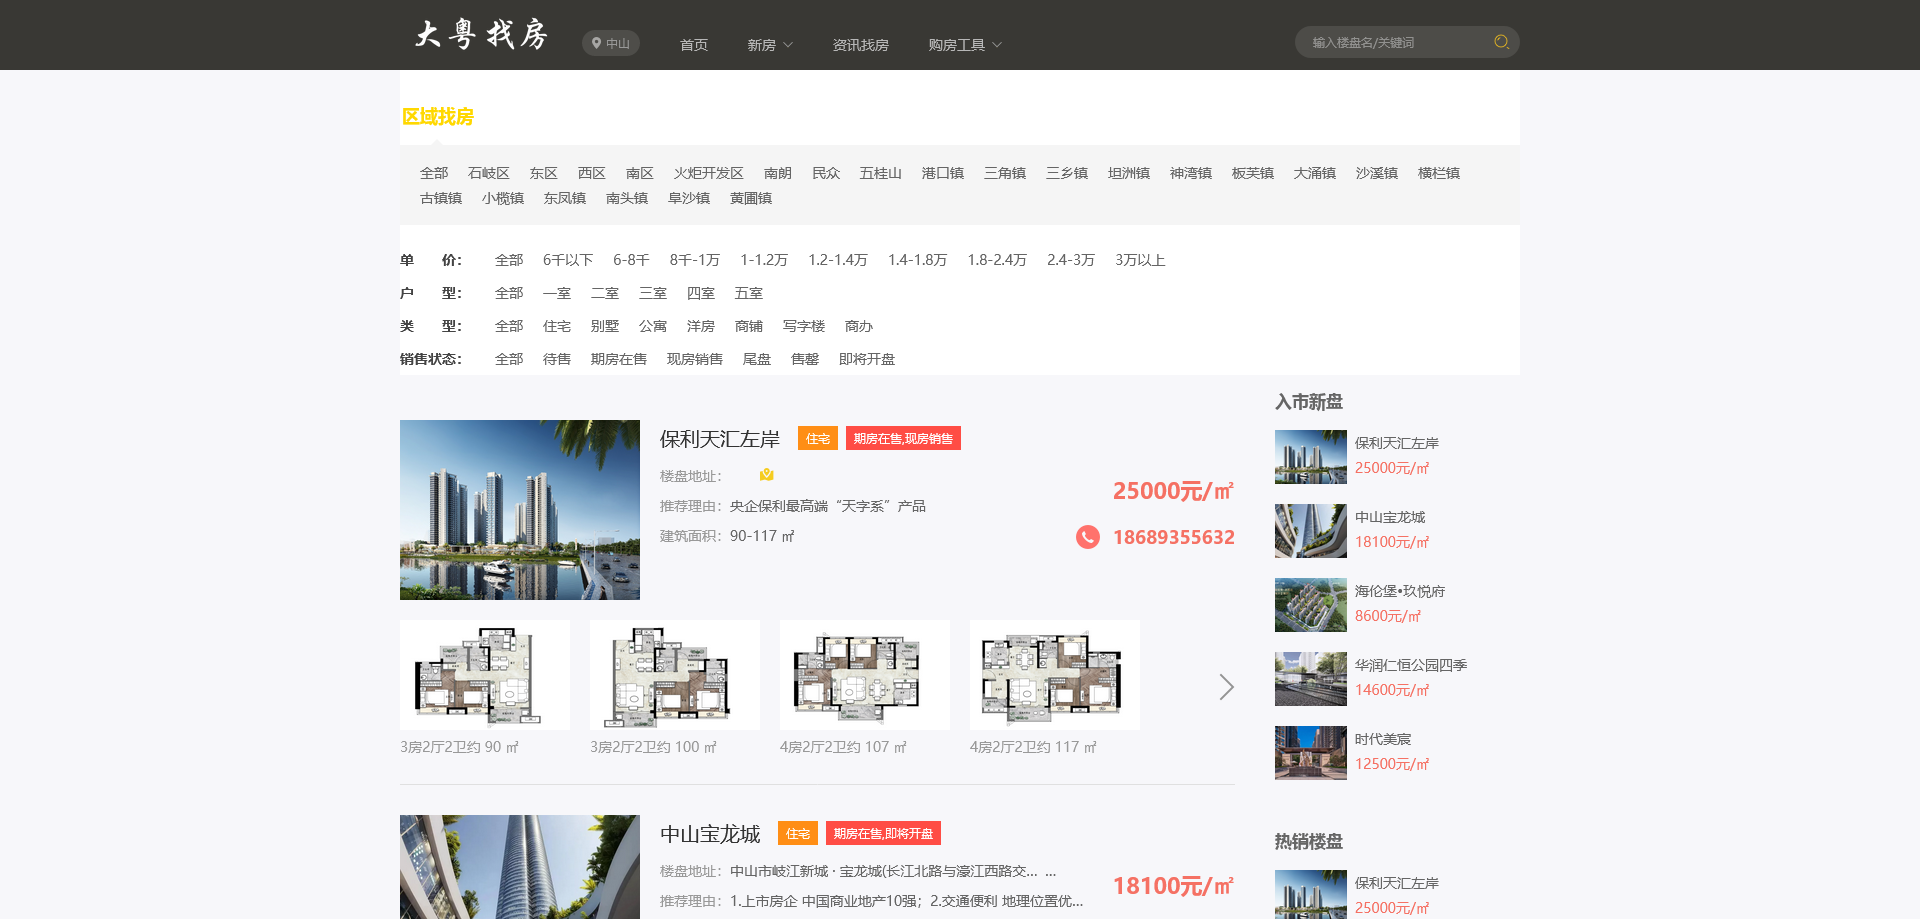Click the 3房2厅2卫约90㎡ floor plan thumbnail

point(484,674)
